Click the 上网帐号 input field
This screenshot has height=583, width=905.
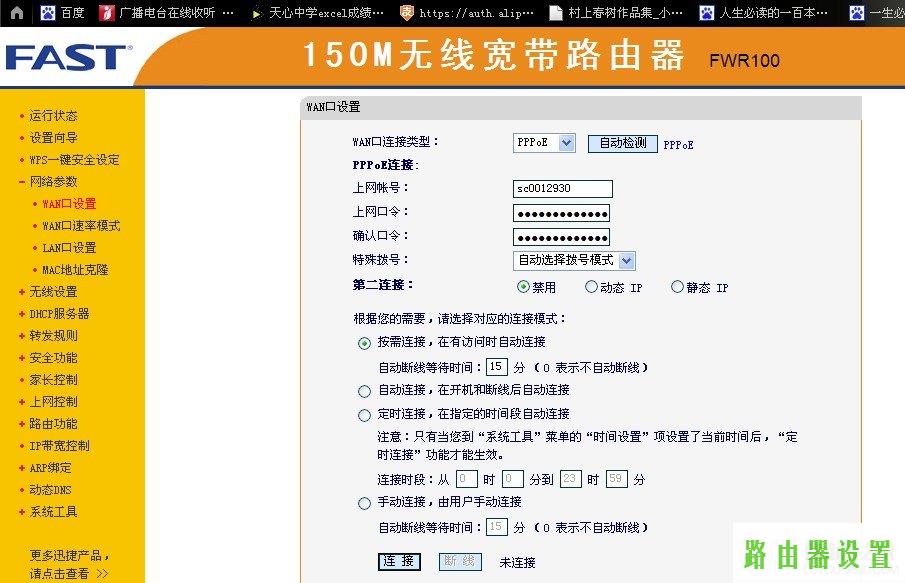coord(563,189)
